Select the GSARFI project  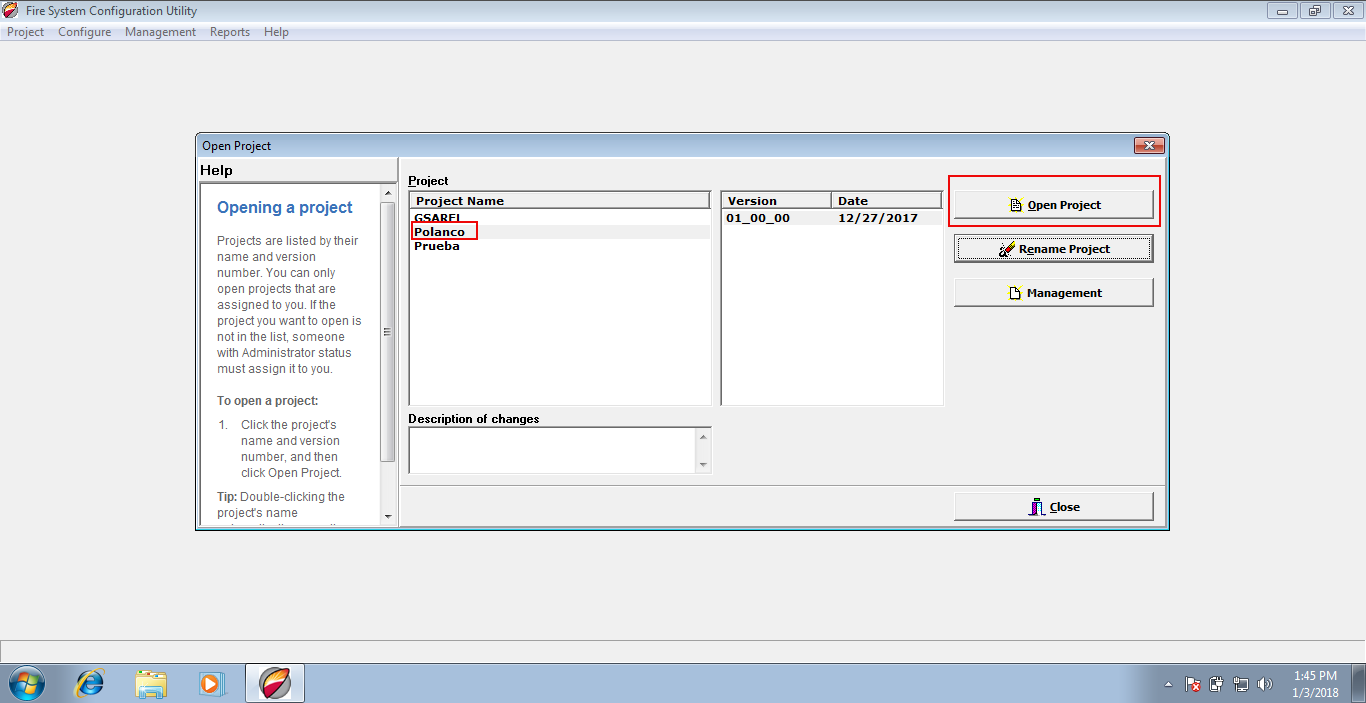coord(438,216)
